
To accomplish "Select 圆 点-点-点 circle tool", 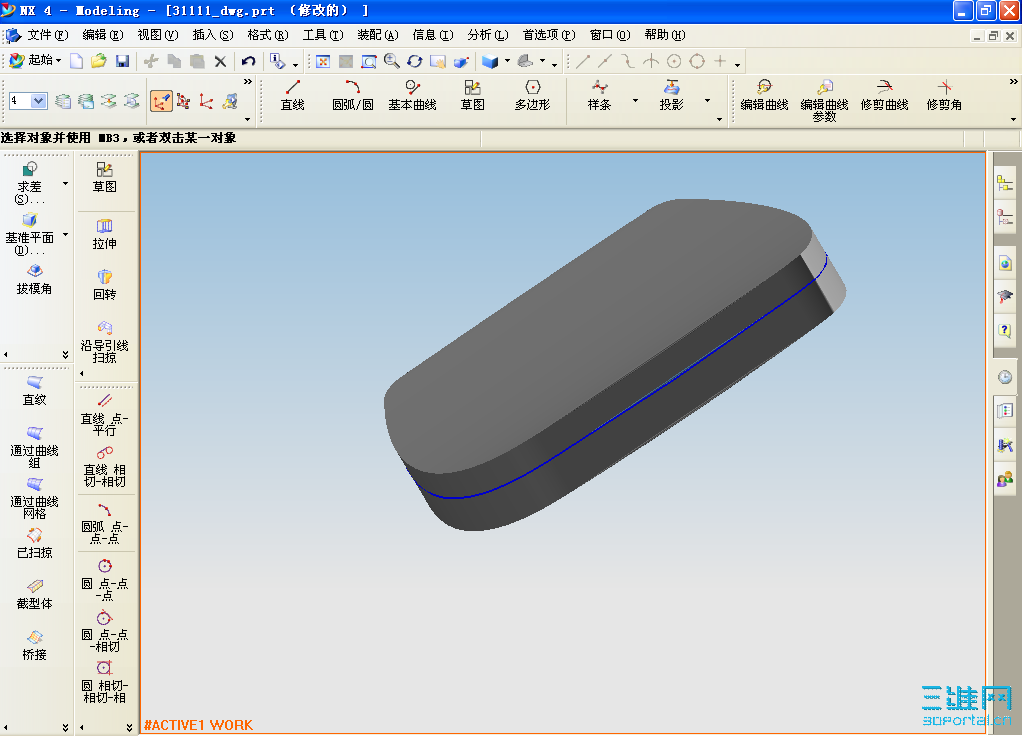I will pyautogui.click(x=104, y=580).
